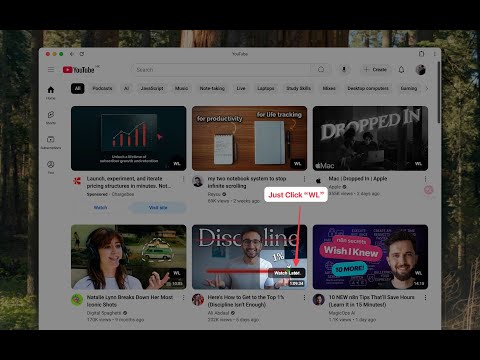Open options menu for Mac Dropped In video
Viewport: 480px width, 360px height.
pos(425,179)
